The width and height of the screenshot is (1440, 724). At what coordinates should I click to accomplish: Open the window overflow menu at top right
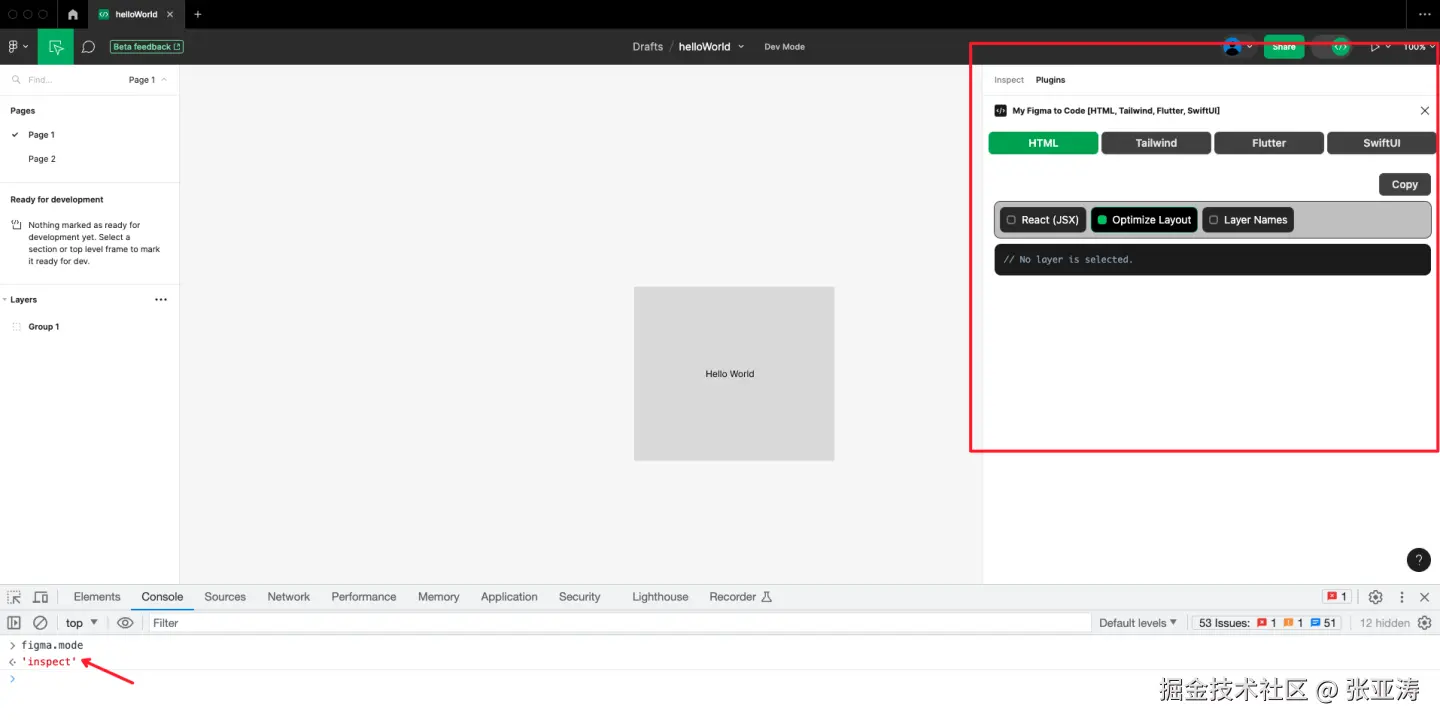(x=1425, y=14)
